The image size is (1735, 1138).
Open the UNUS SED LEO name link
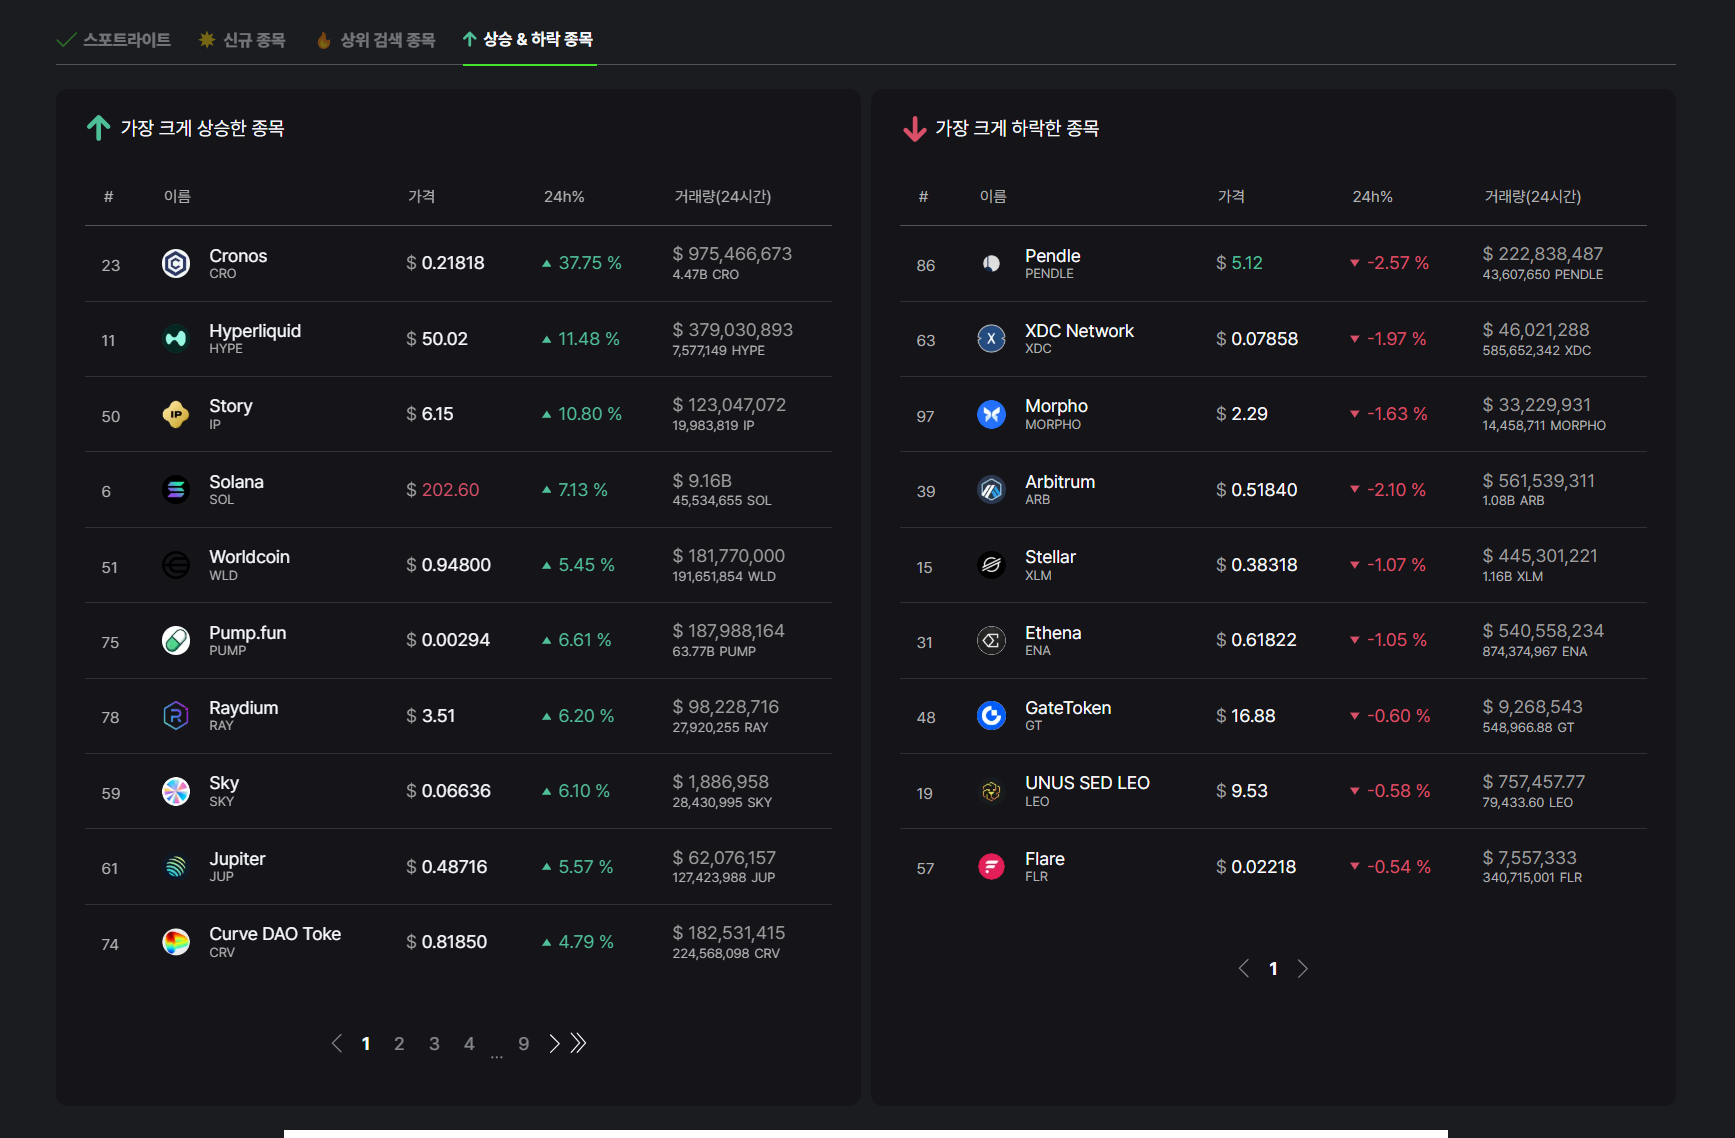coord(1087,783)
